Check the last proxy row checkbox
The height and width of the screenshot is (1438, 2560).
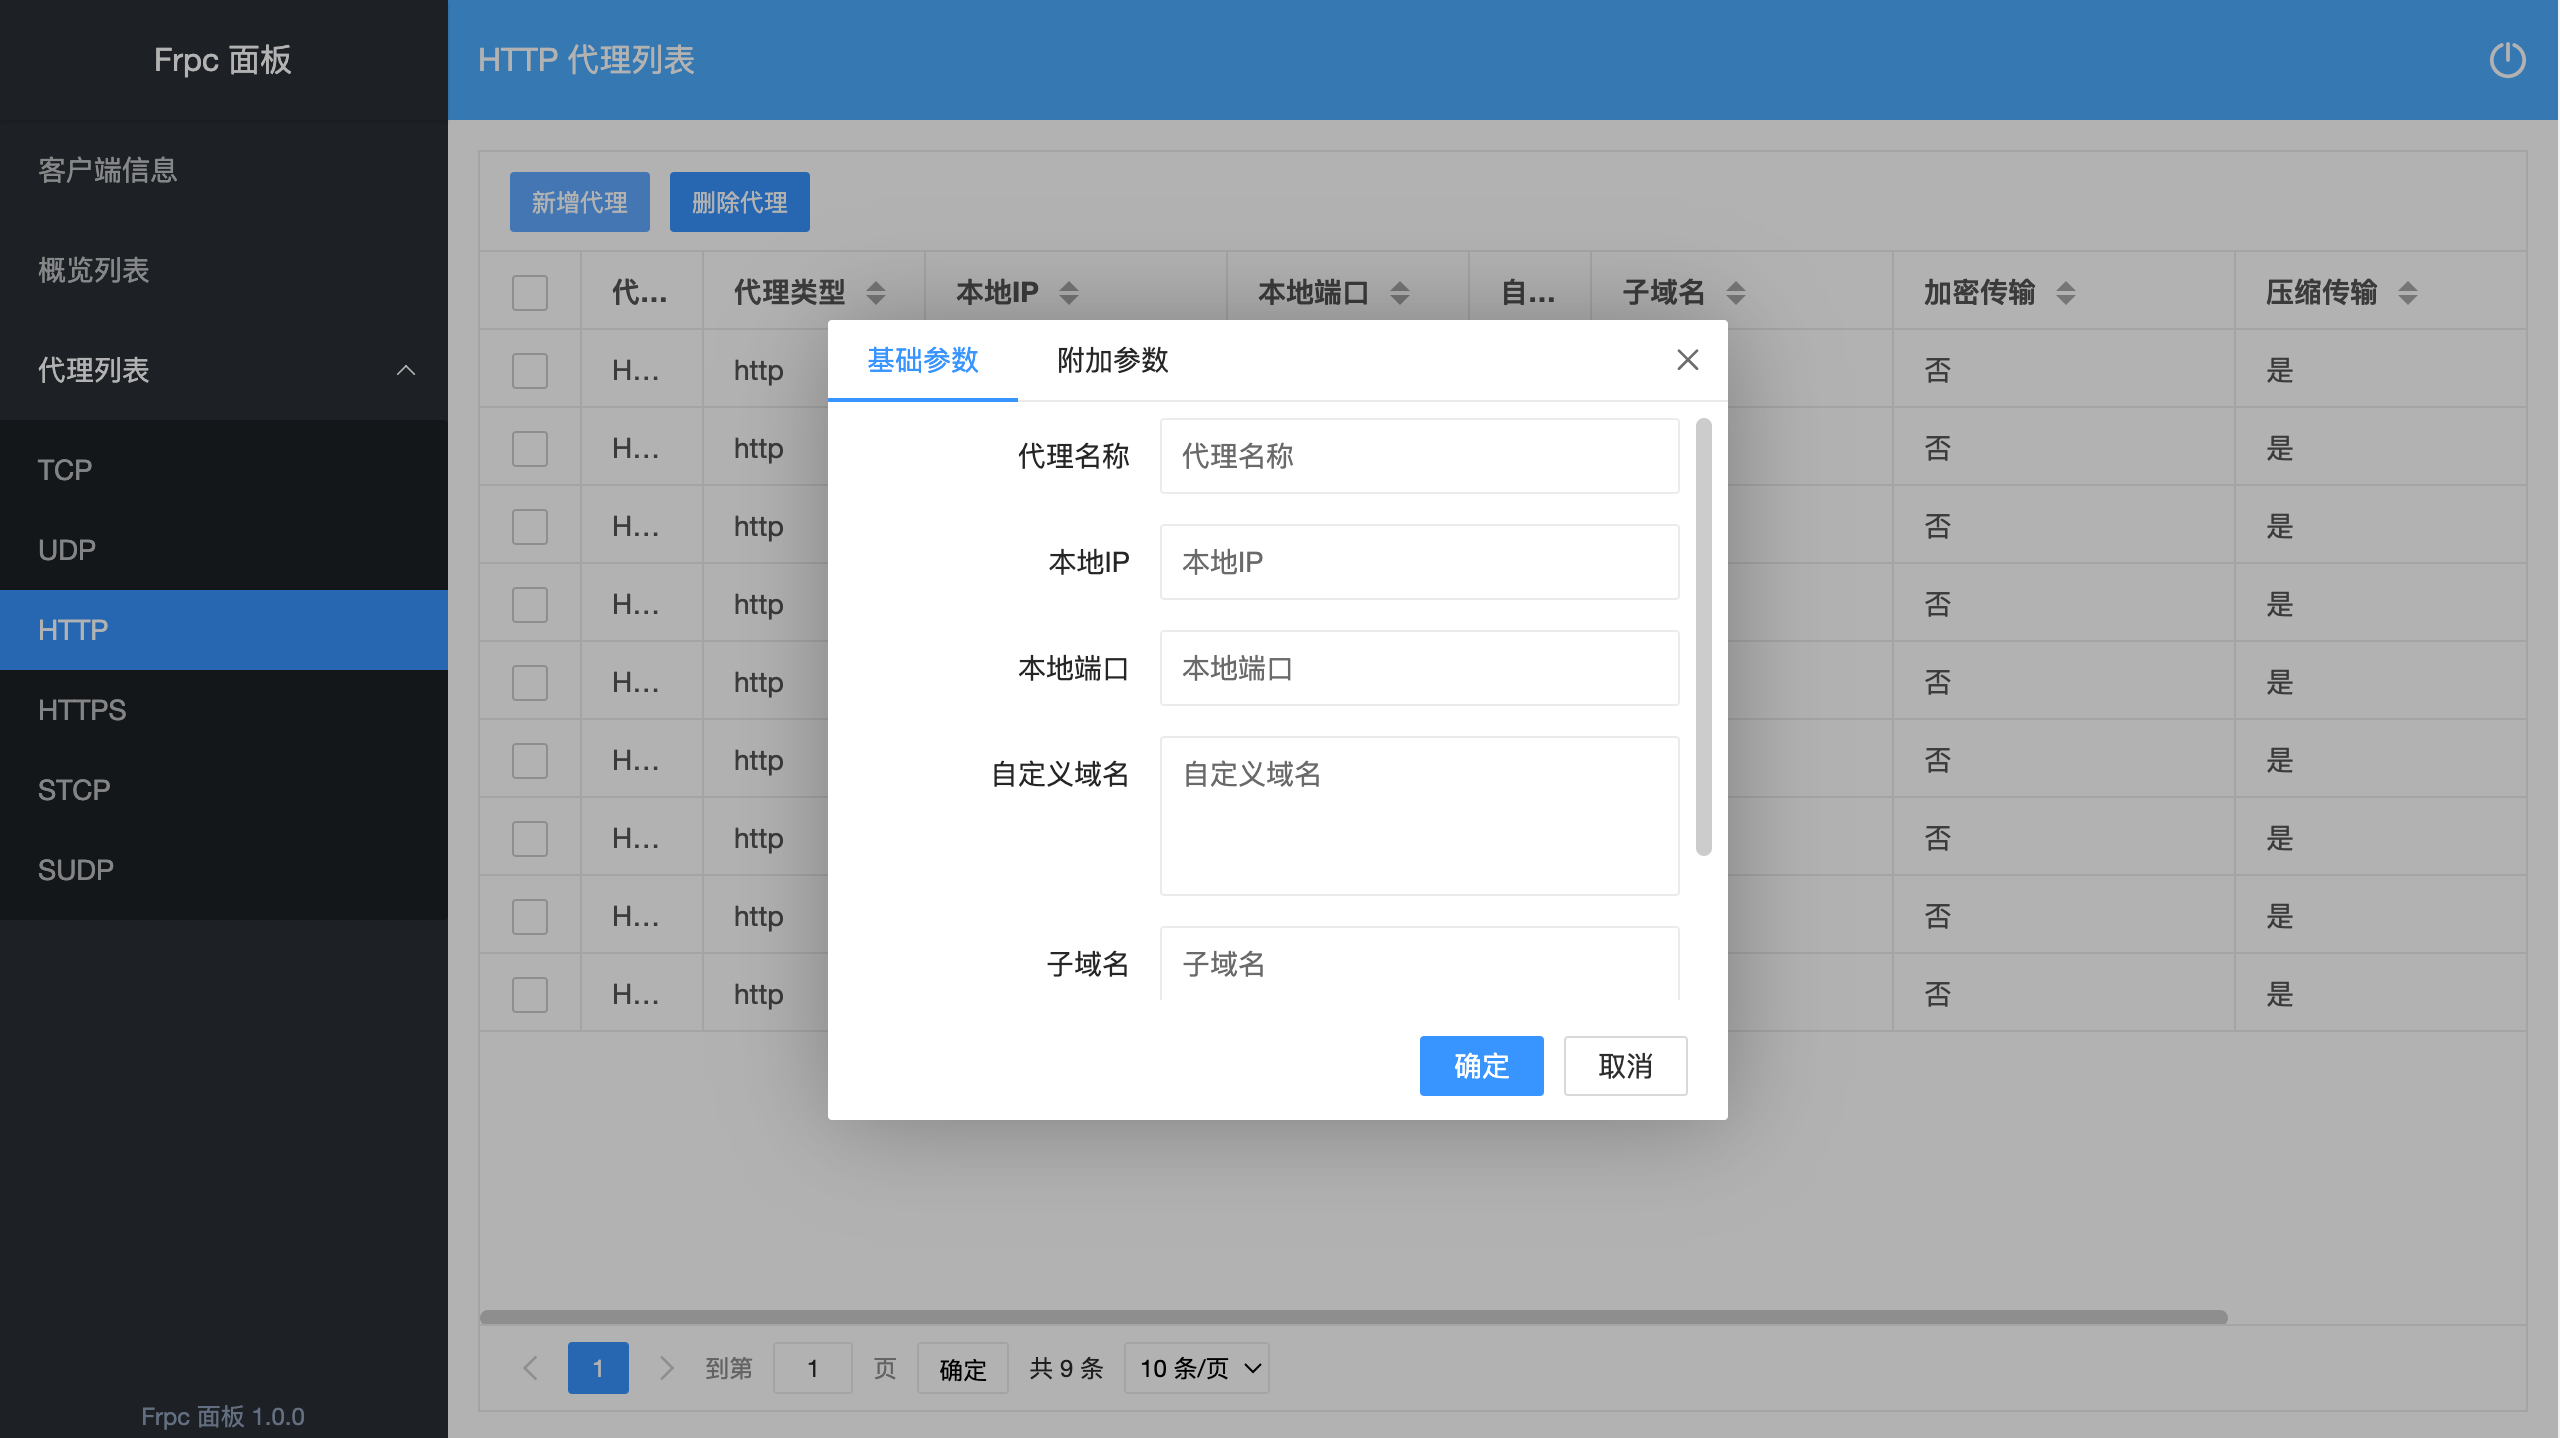pyautogui.click(x=529, y=994)
